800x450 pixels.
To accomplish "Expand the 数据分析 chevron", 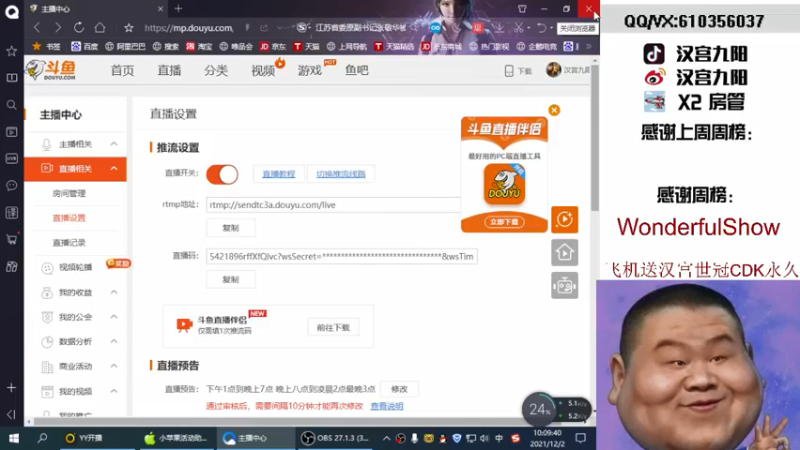I will point(114,341).
